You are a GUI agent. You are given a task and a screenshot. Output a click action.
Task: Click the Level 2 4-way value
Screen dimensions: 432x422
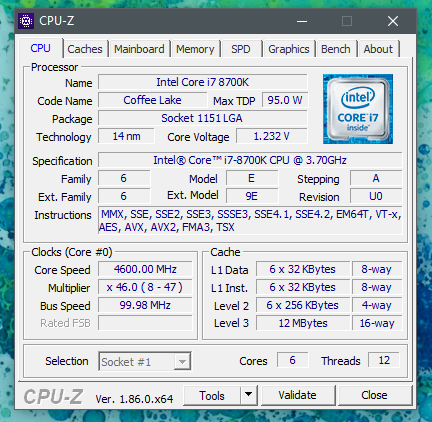377,305
